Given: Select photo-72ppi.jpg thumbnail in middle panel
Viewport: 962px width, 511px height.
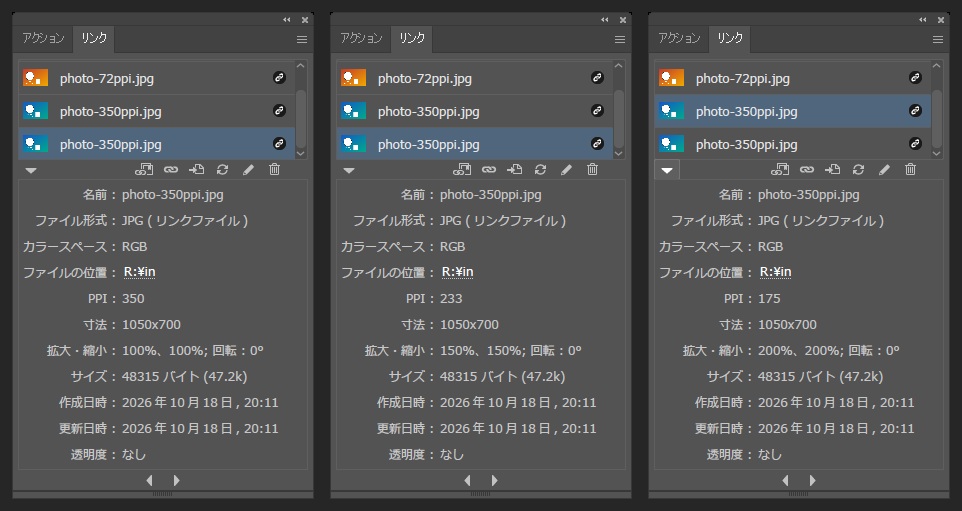Looking at the screenshot, I should (x=353, y=78).
